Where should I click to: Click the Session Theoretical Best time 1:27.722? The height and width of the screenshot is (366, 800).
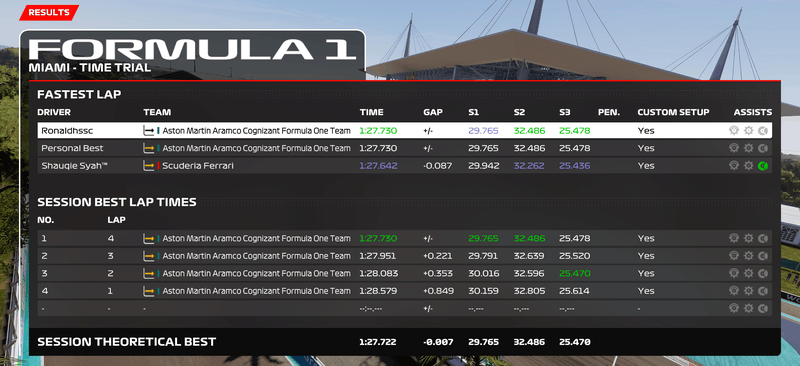[378, 342]
